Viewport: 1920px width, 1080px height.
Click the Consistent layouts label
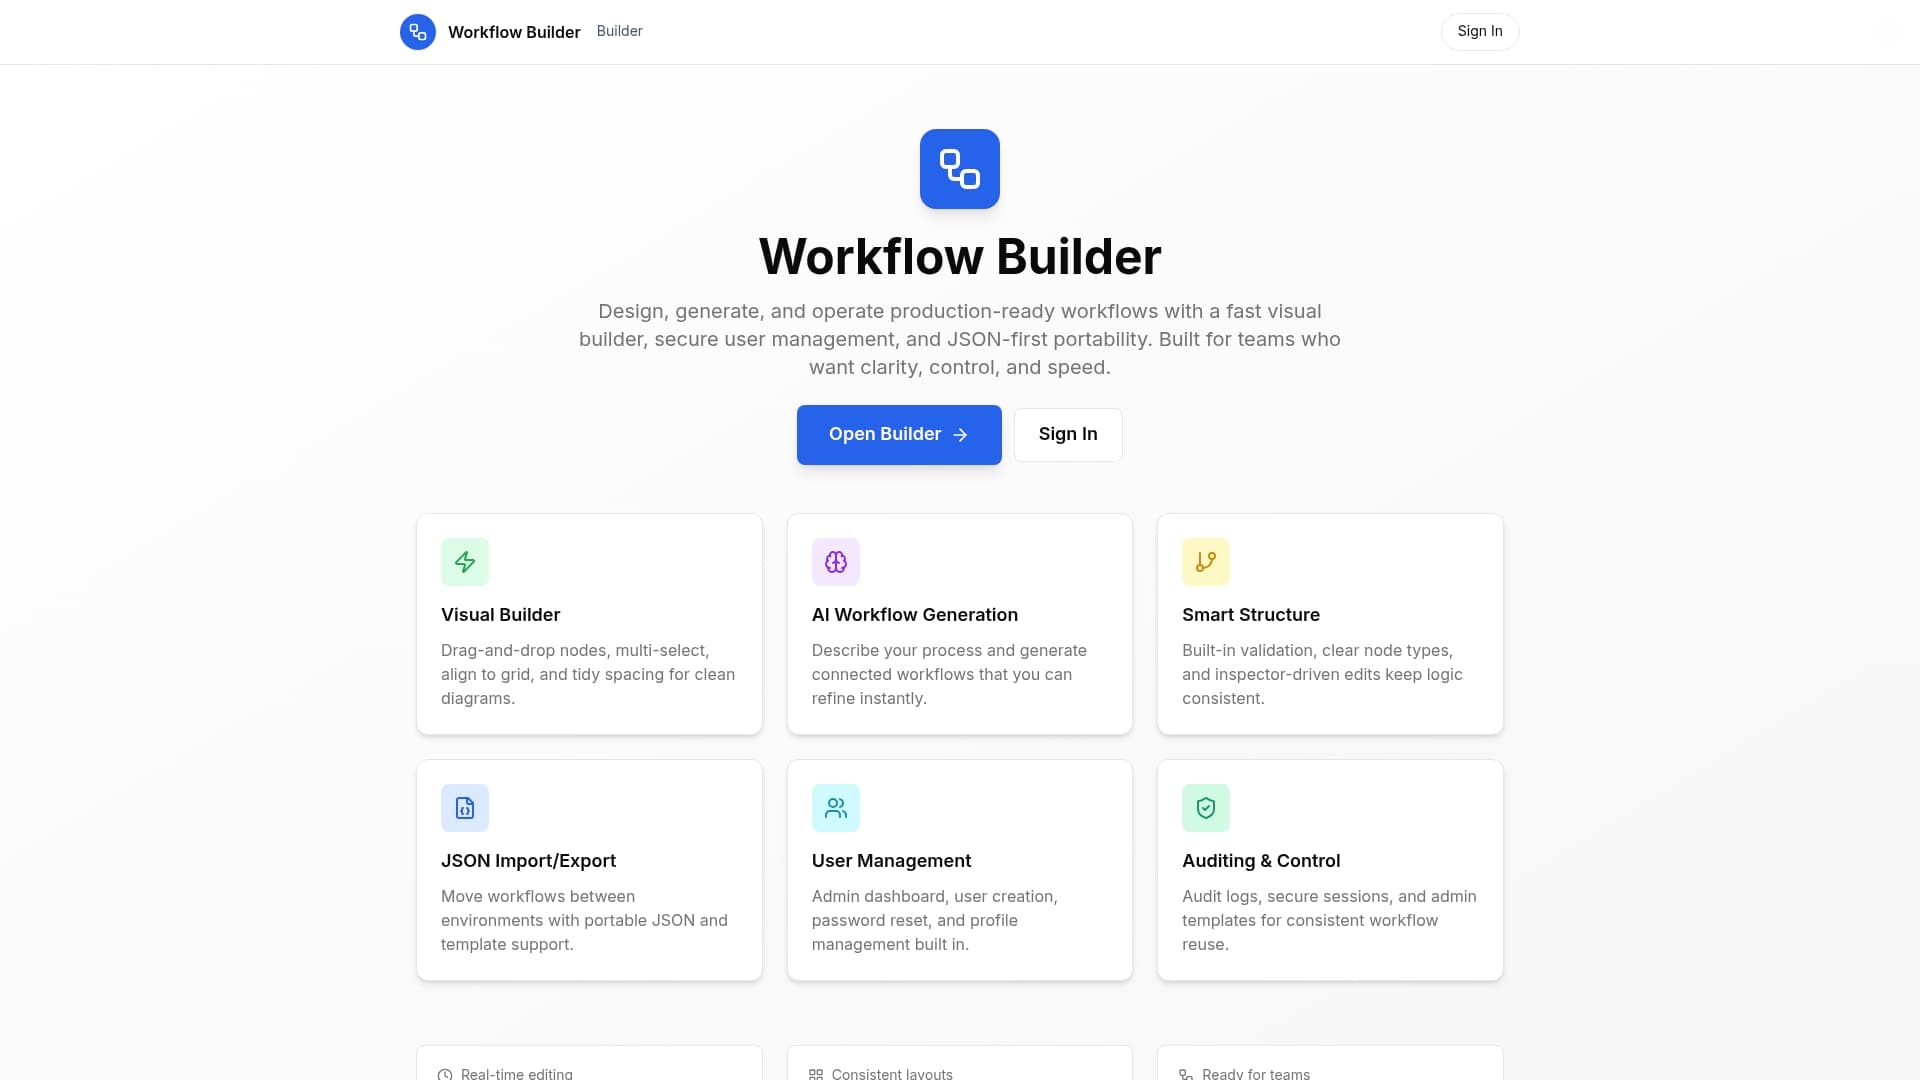point(892,1074)
